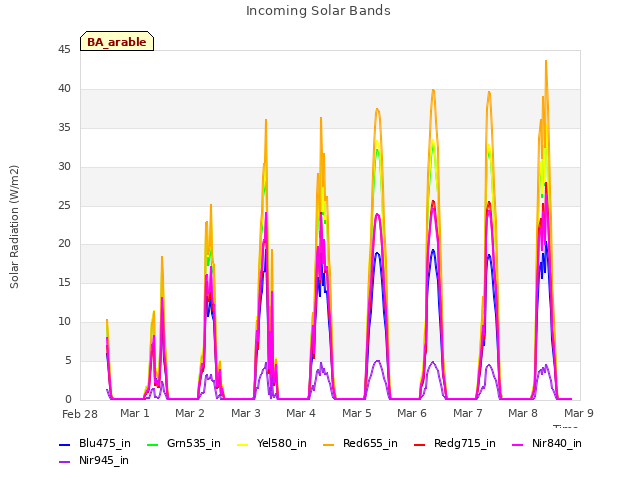Click the Mar 1 x-axis tick label
Screen dimensions: 640x480
click(x=135, y=413)
